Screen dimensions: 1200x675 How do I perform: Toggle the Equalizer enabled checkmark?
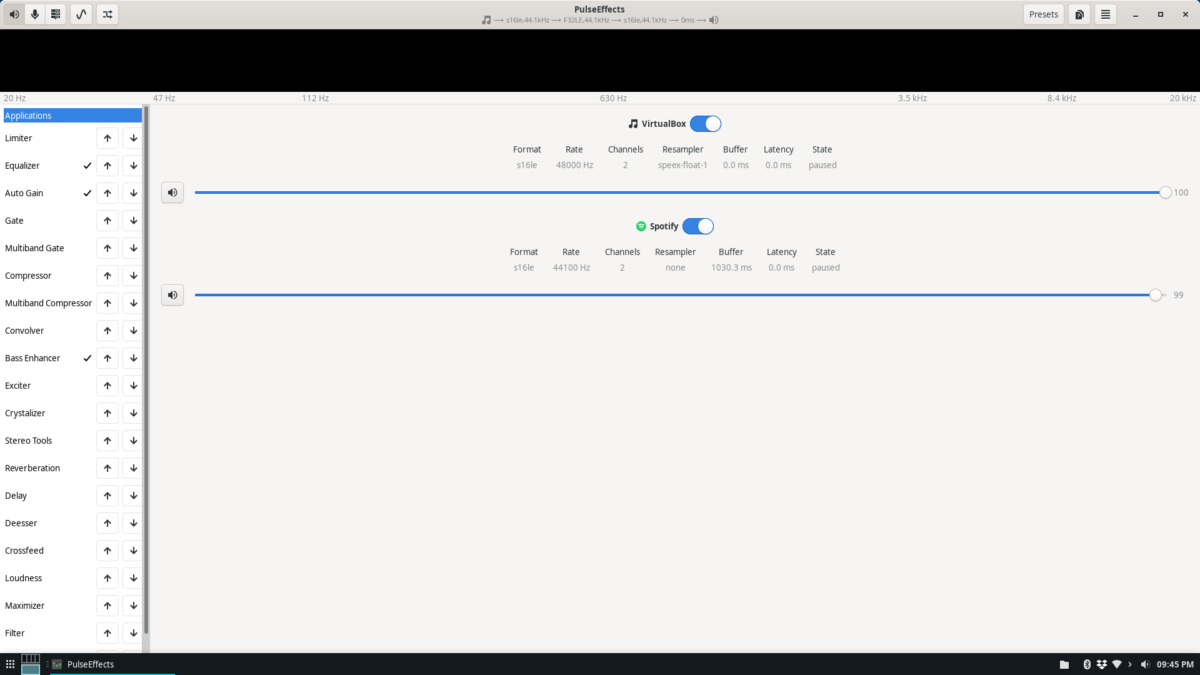[x=87, y=165]
